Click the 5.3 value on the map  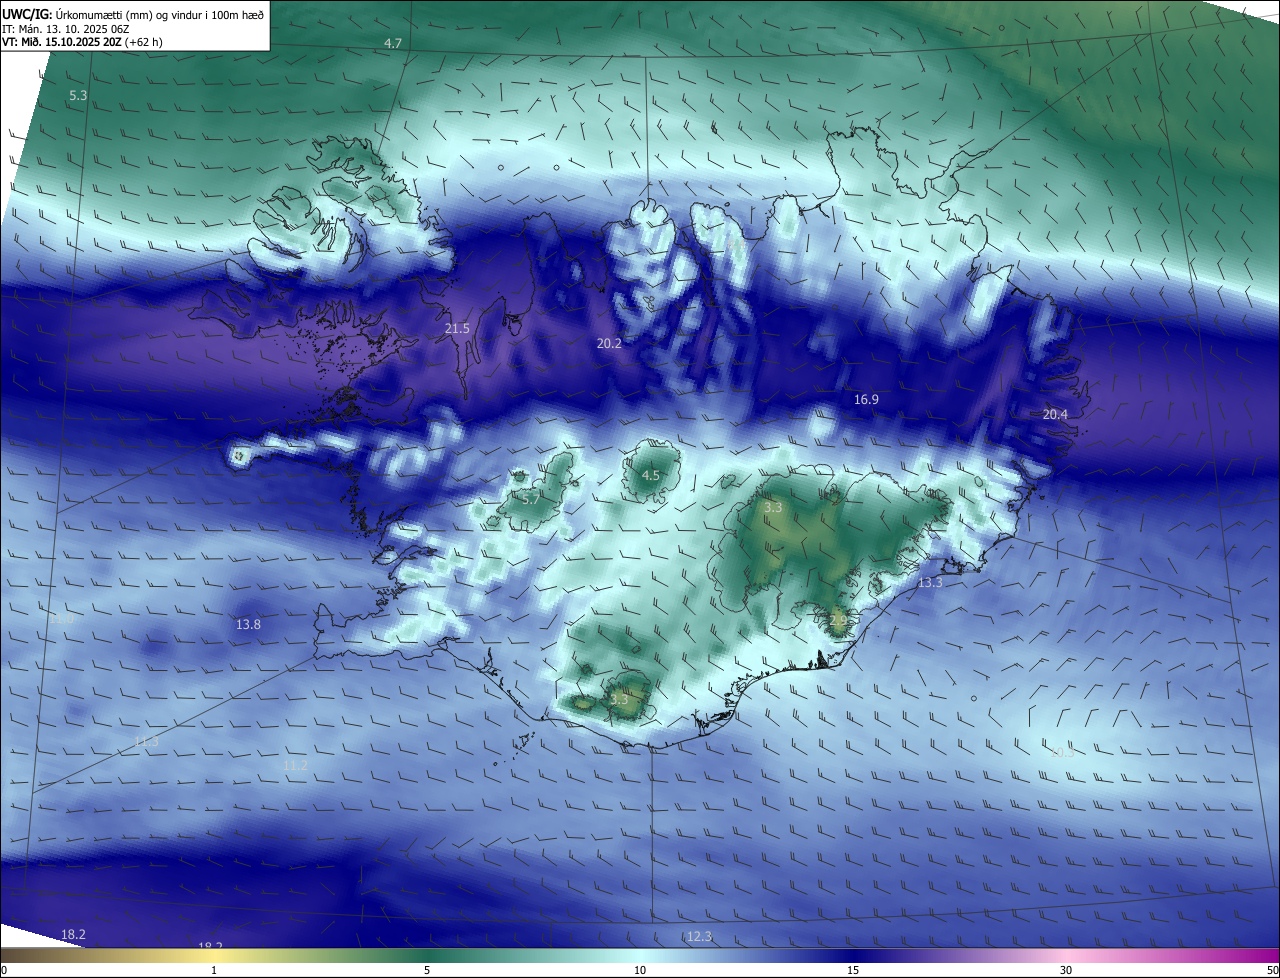[78, 95]
